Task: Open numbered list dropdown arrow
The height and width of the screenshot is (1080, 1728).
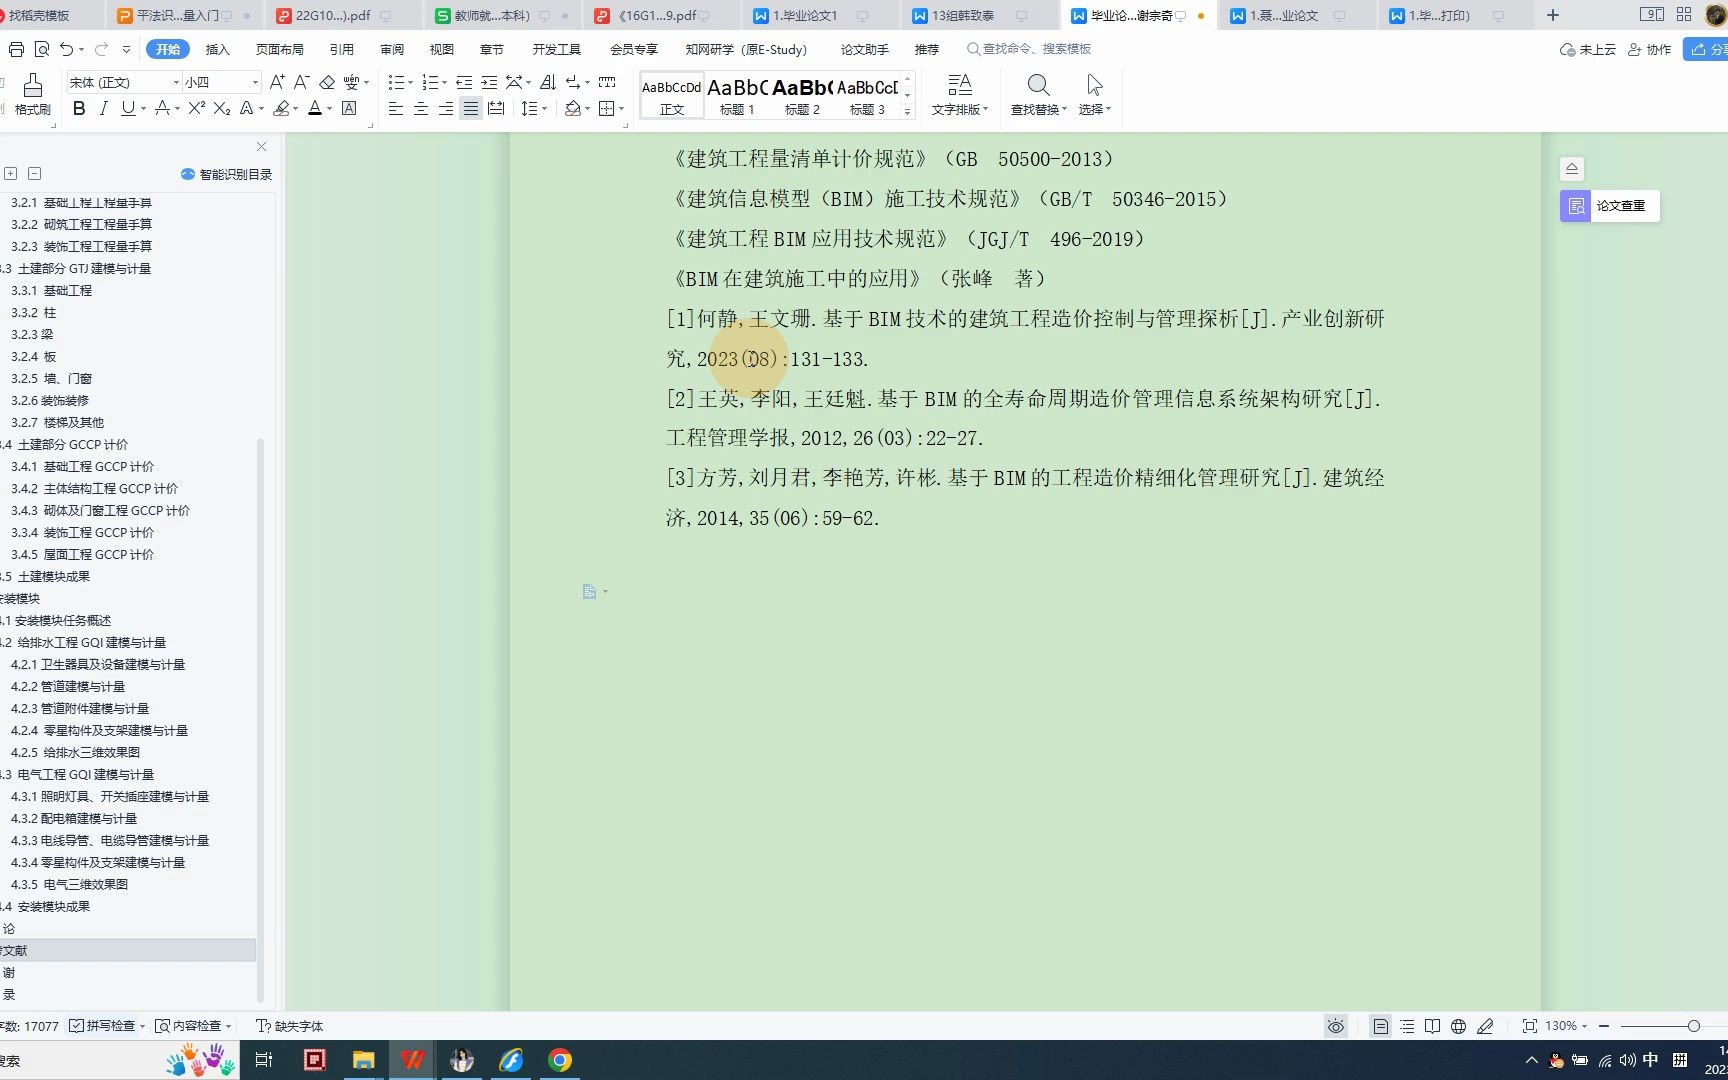Action: 444,83
